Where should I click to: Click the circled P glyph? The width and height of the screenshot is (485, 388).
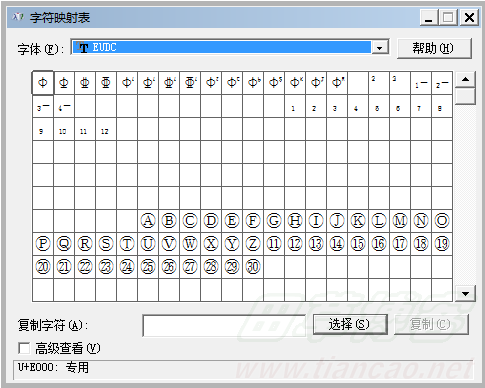click(x=43, y=244)
